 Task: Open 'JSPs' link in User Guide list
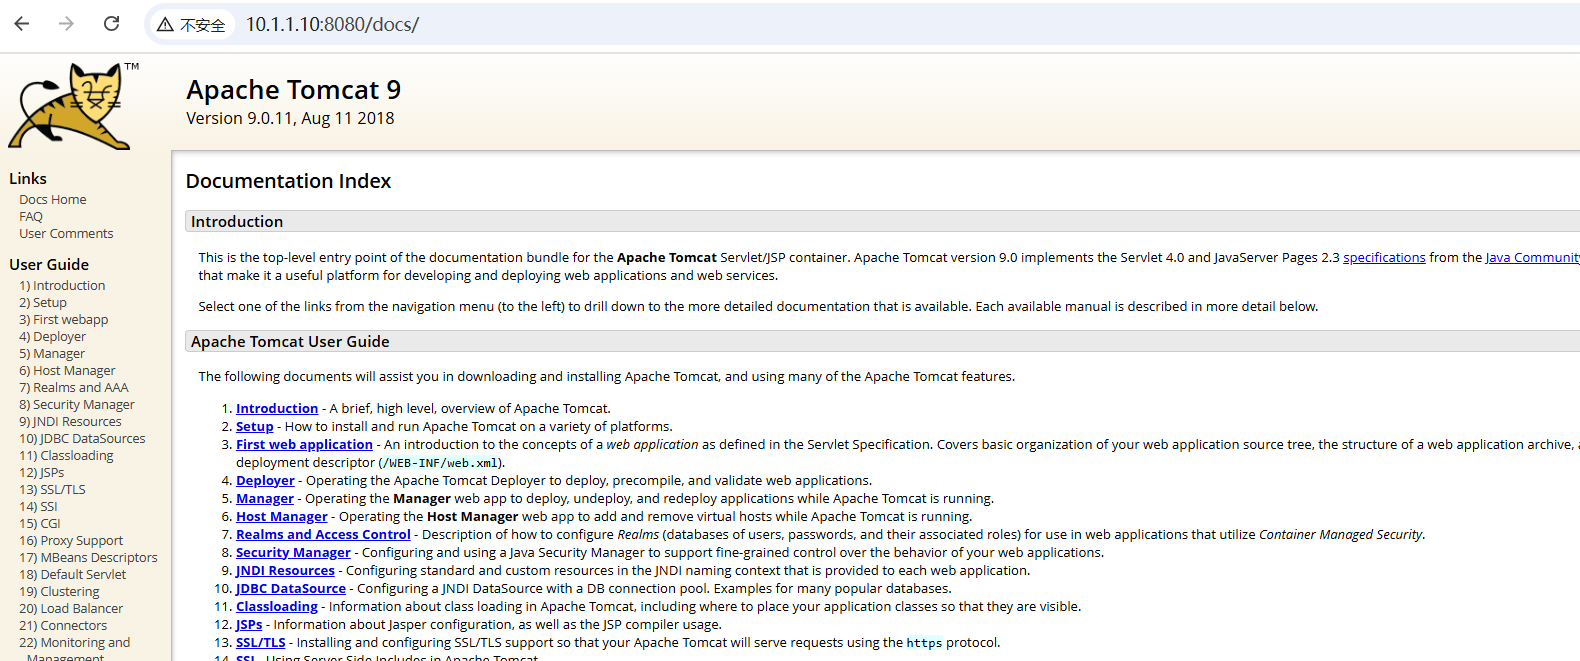coord(249,625)
